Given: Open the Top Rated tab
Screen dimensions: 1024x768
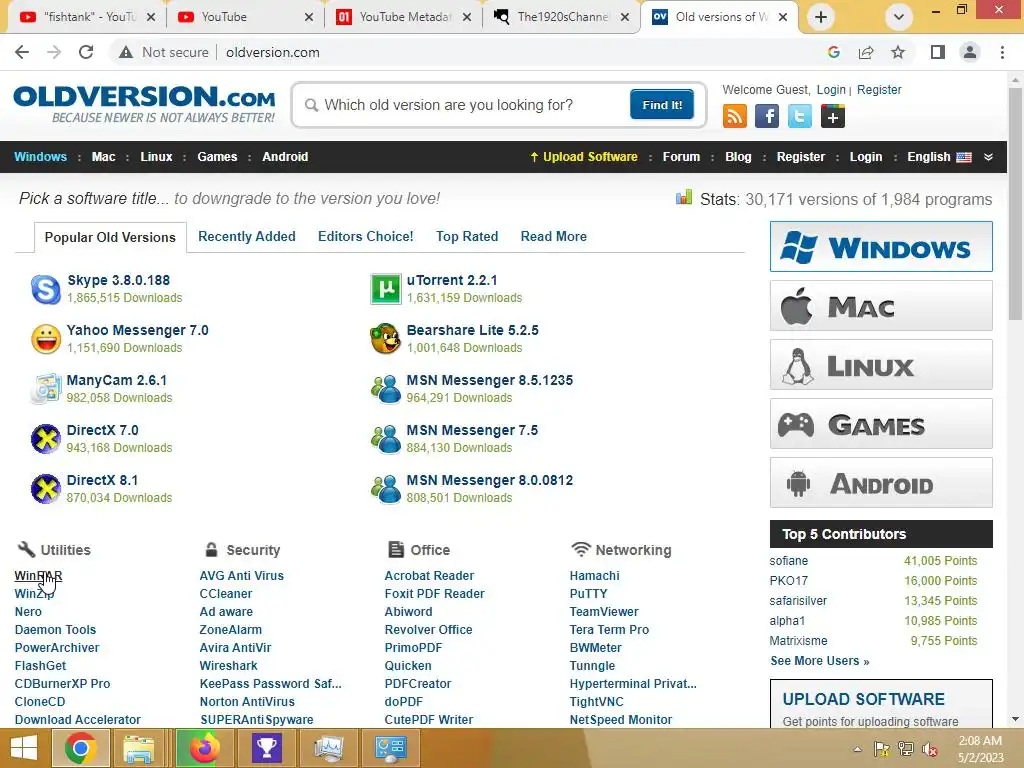Looking at the screenshot, I should [x=467, y=236].
